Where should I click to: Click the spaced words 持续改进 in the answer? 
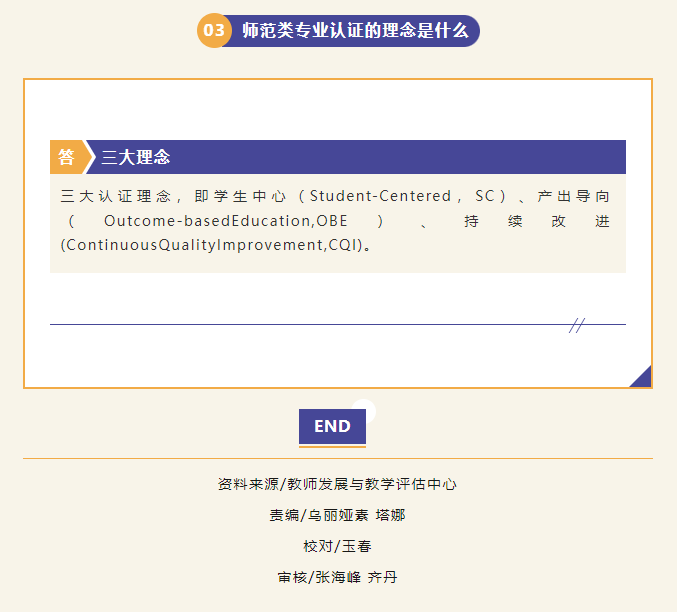click(536, 220)
